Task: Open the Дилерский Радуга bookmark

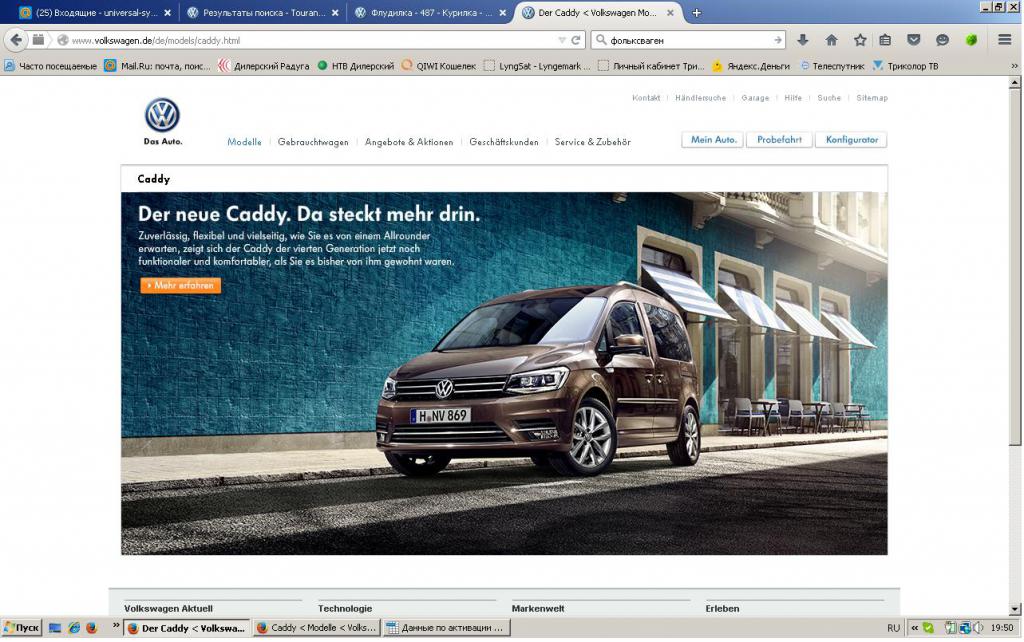Action: (263, 66)
